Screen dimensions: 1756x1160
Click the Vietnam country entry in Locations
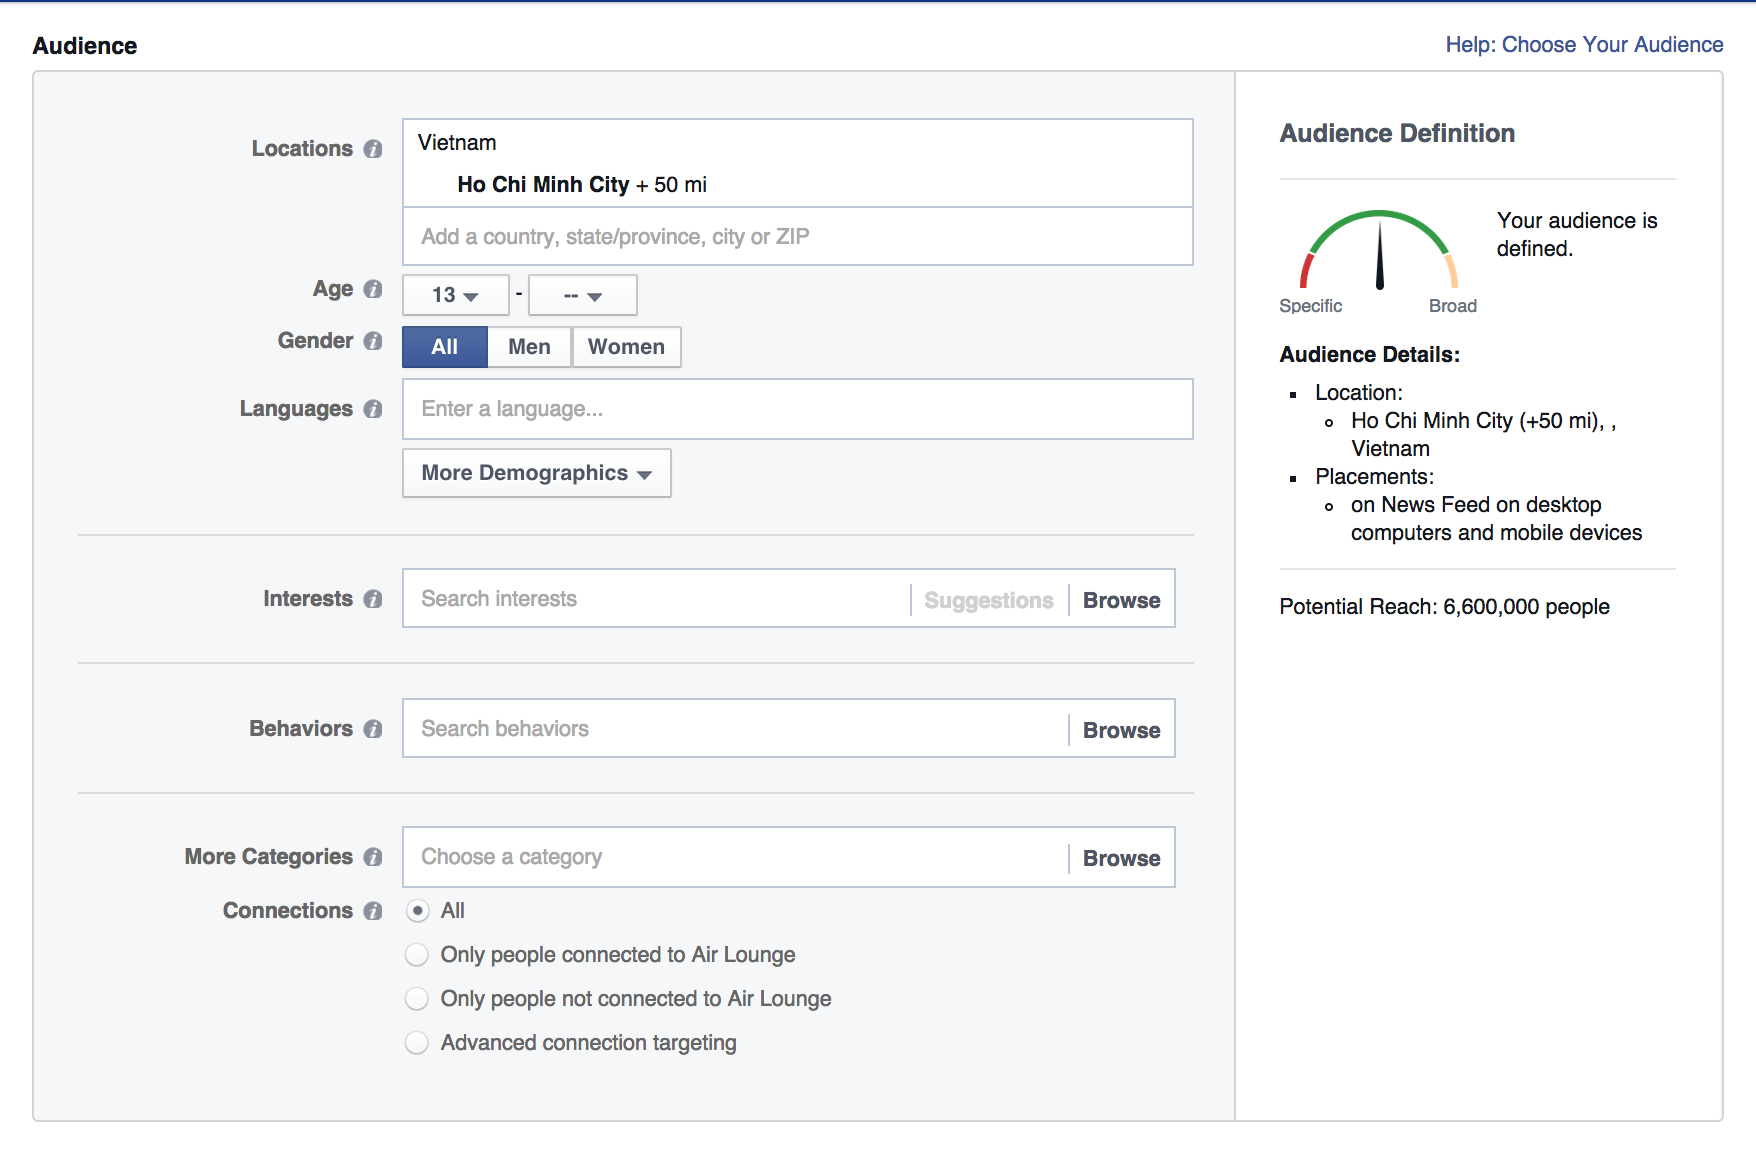pyautogui.click(x=457, y=143)
